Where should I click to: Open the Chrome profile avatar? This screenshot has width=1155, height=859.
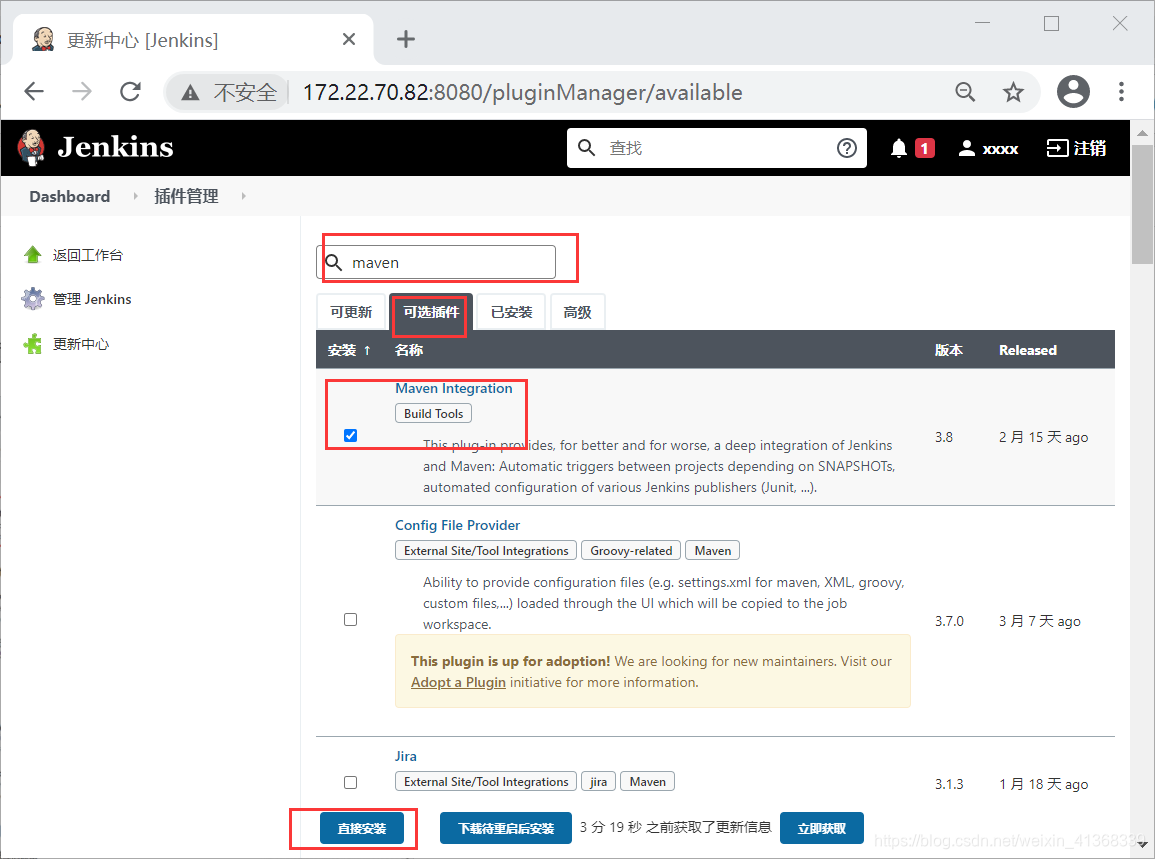(x=1073, y=91)
